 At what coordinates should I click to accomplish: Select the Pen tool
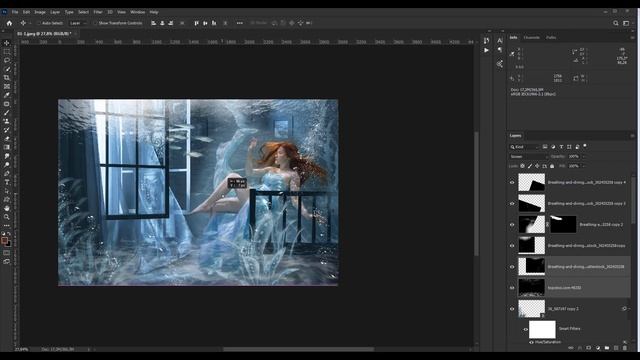click(7, 173)
